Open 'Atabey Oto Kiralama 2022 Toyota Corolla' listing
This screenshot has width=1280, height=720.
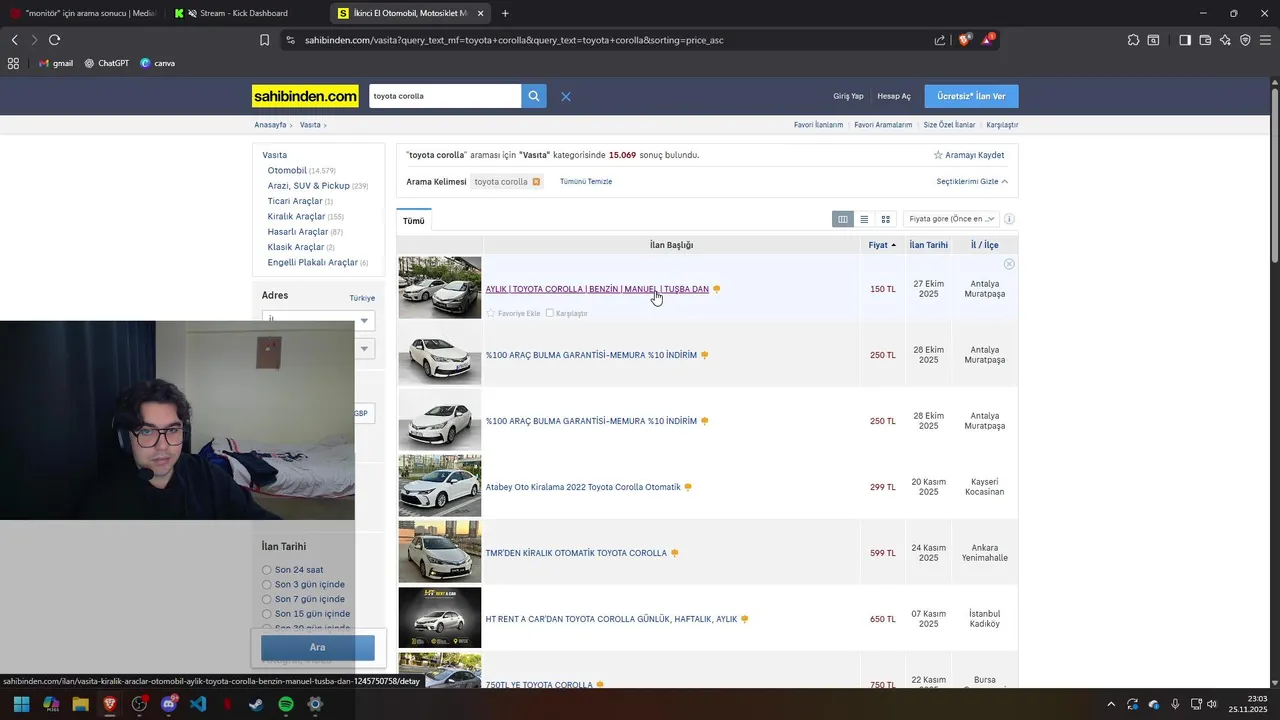point(583,487)
